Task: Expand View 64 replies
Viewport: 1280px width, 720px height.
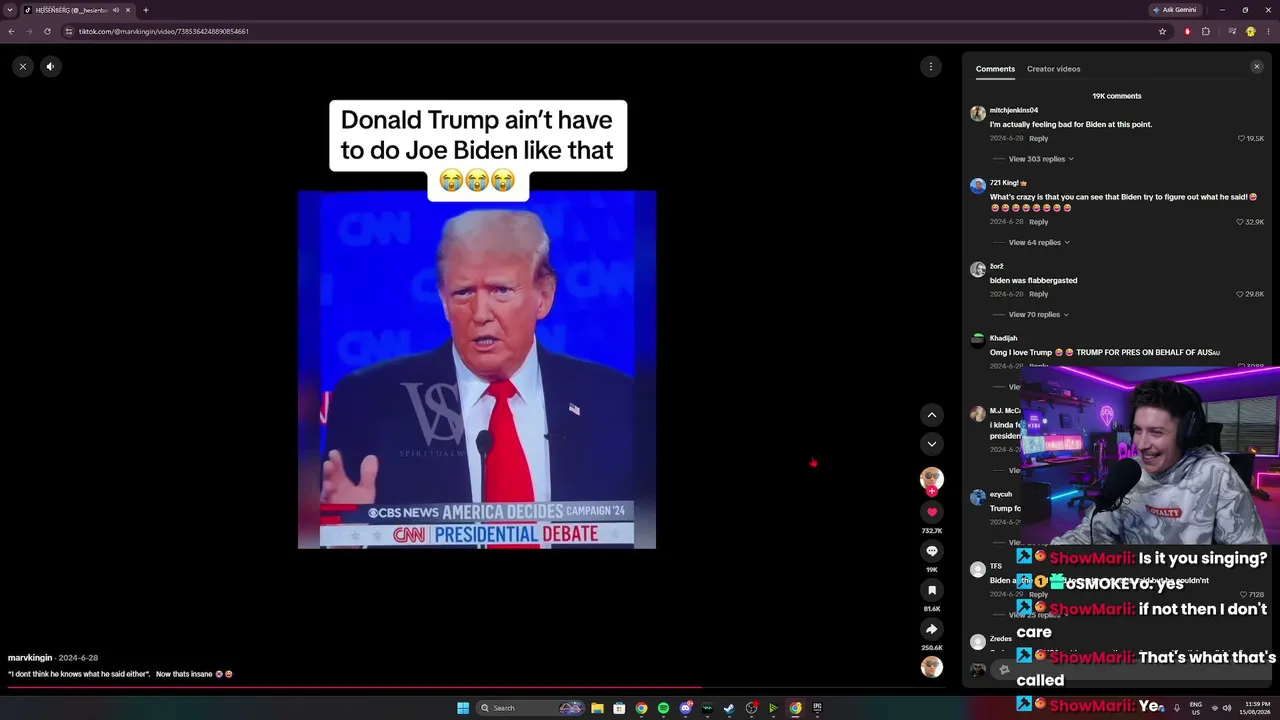Action: click(1039, 242)
